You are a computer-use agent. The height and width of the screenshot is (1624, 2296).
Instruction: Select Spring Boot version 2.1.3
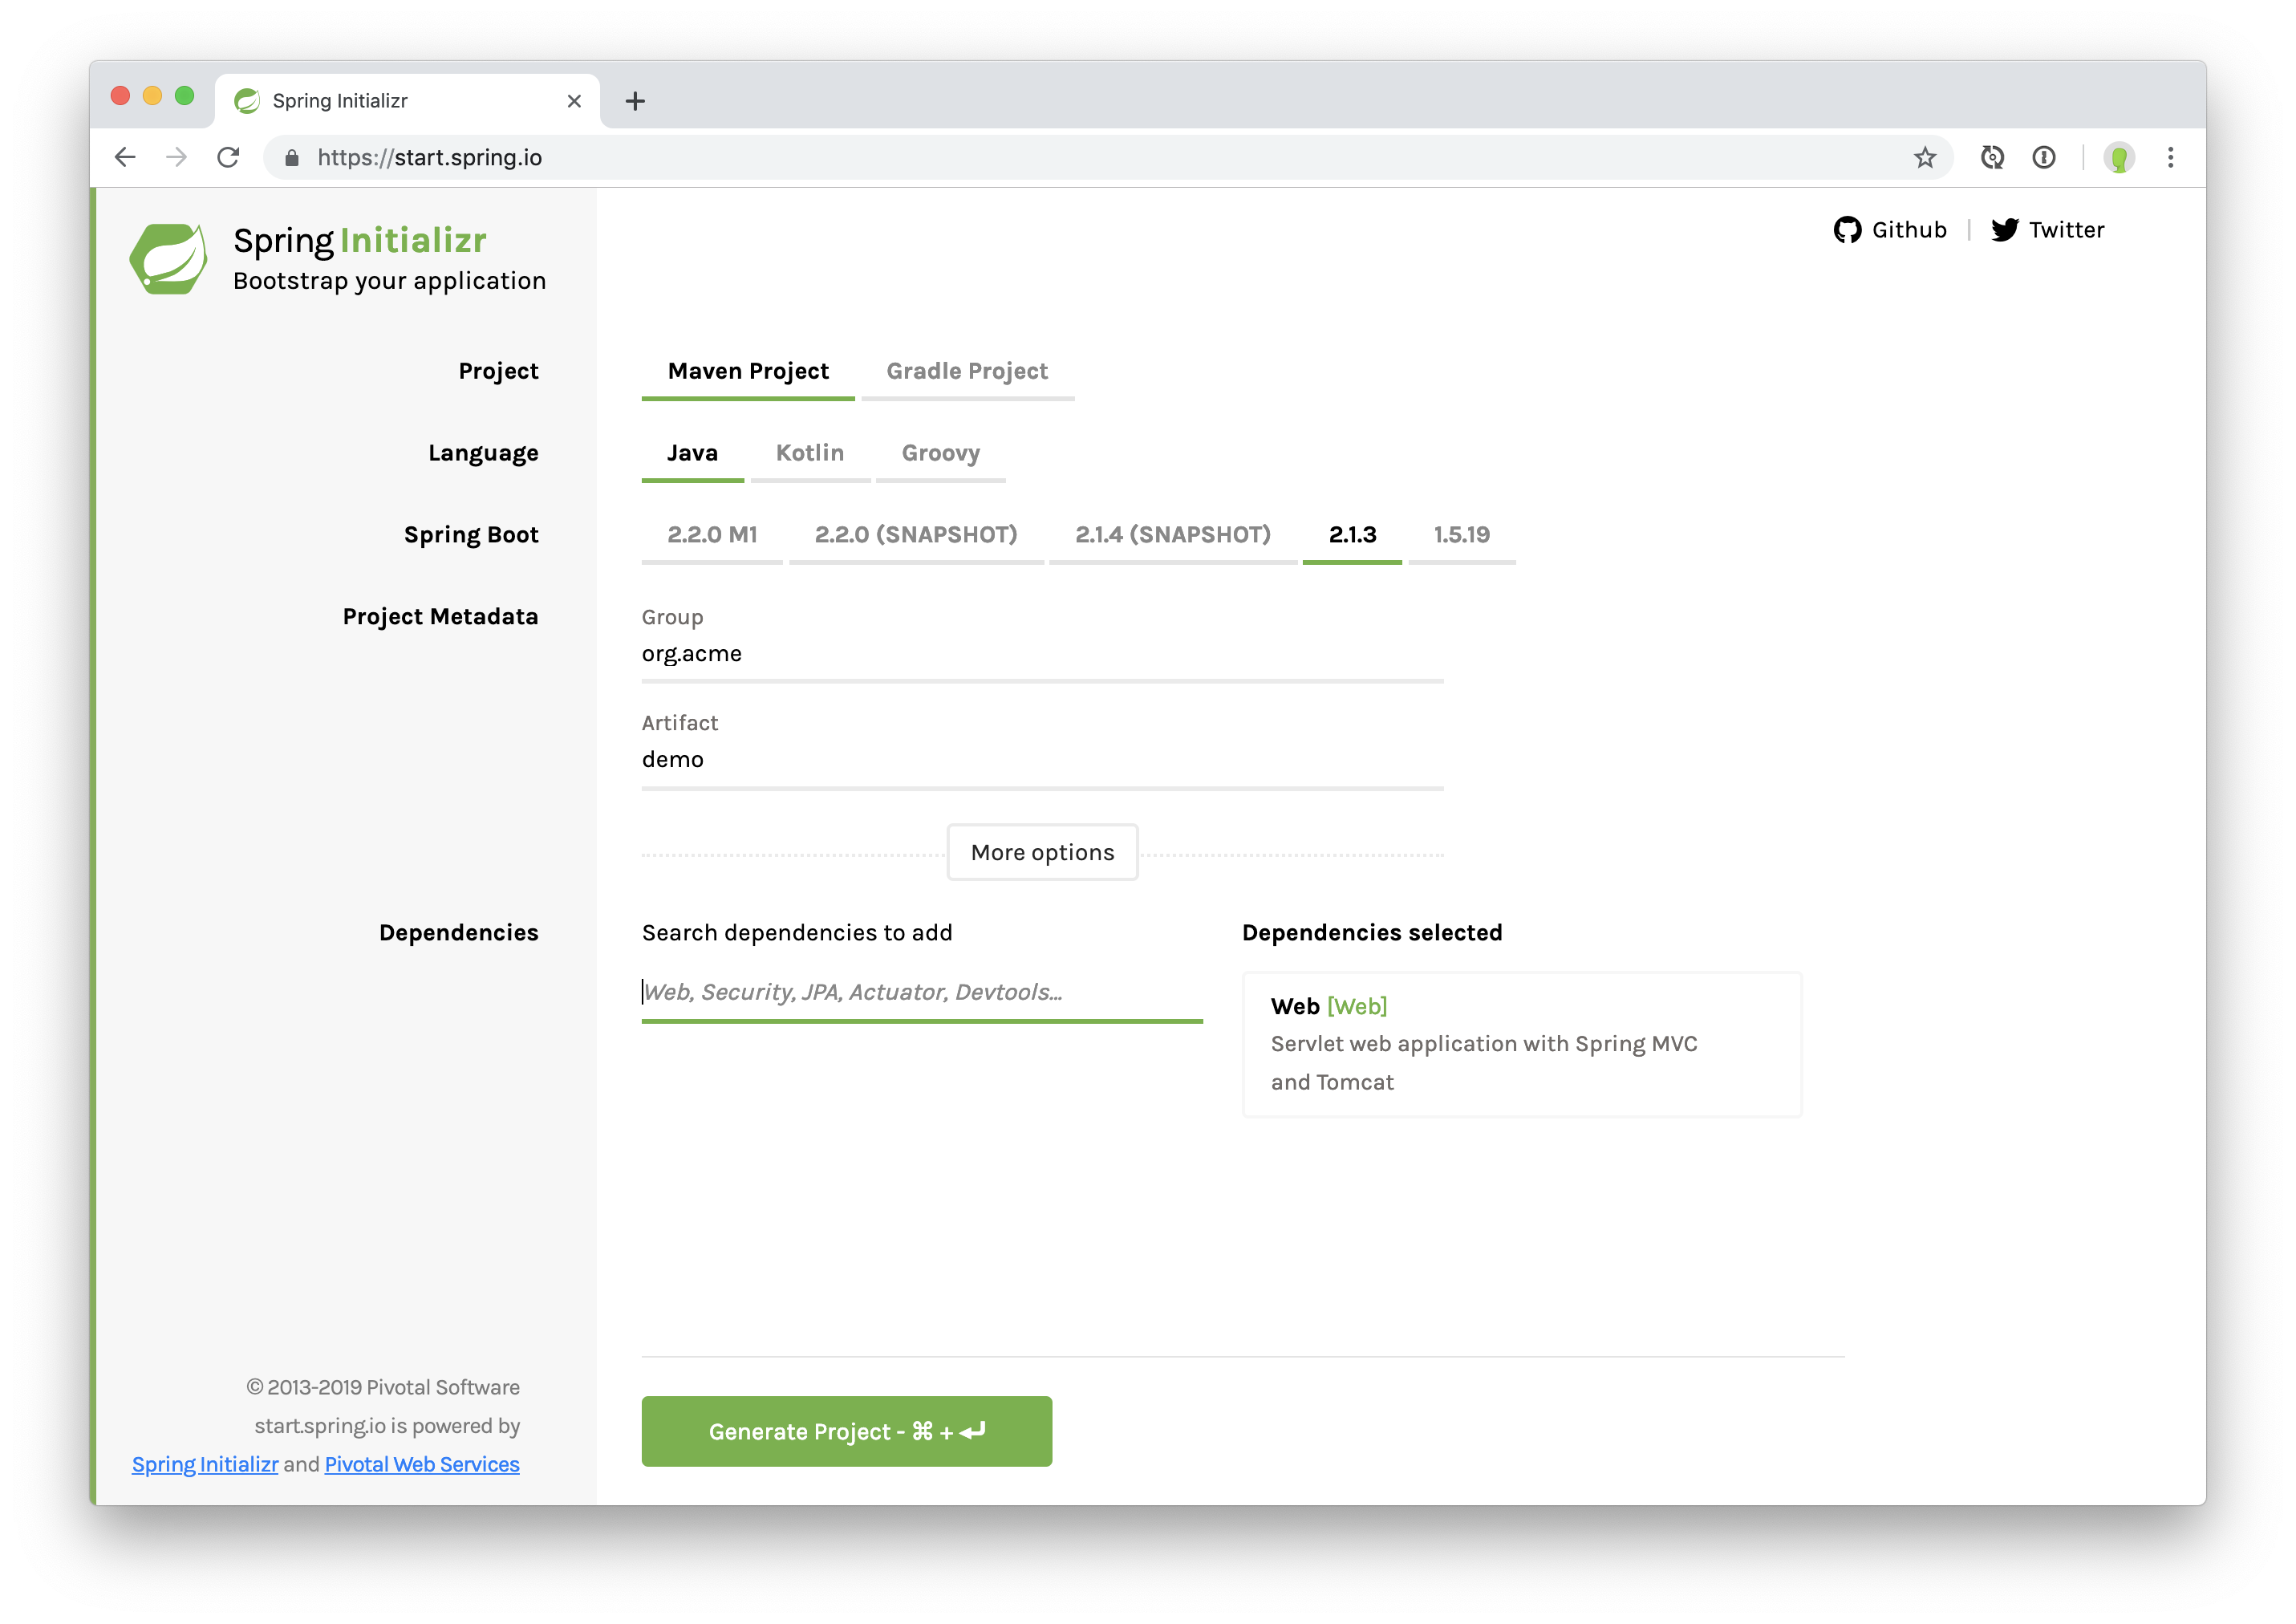1352,536
